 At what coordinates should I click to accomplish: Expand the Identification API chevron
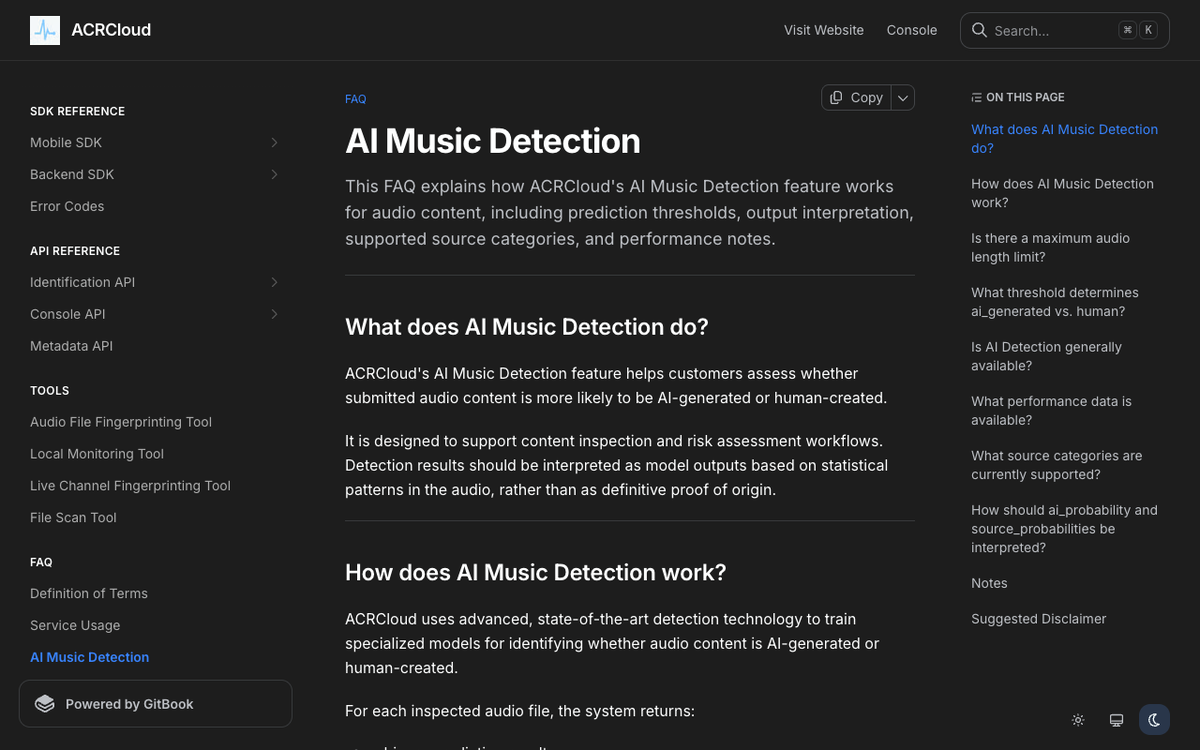click(274, 283)
